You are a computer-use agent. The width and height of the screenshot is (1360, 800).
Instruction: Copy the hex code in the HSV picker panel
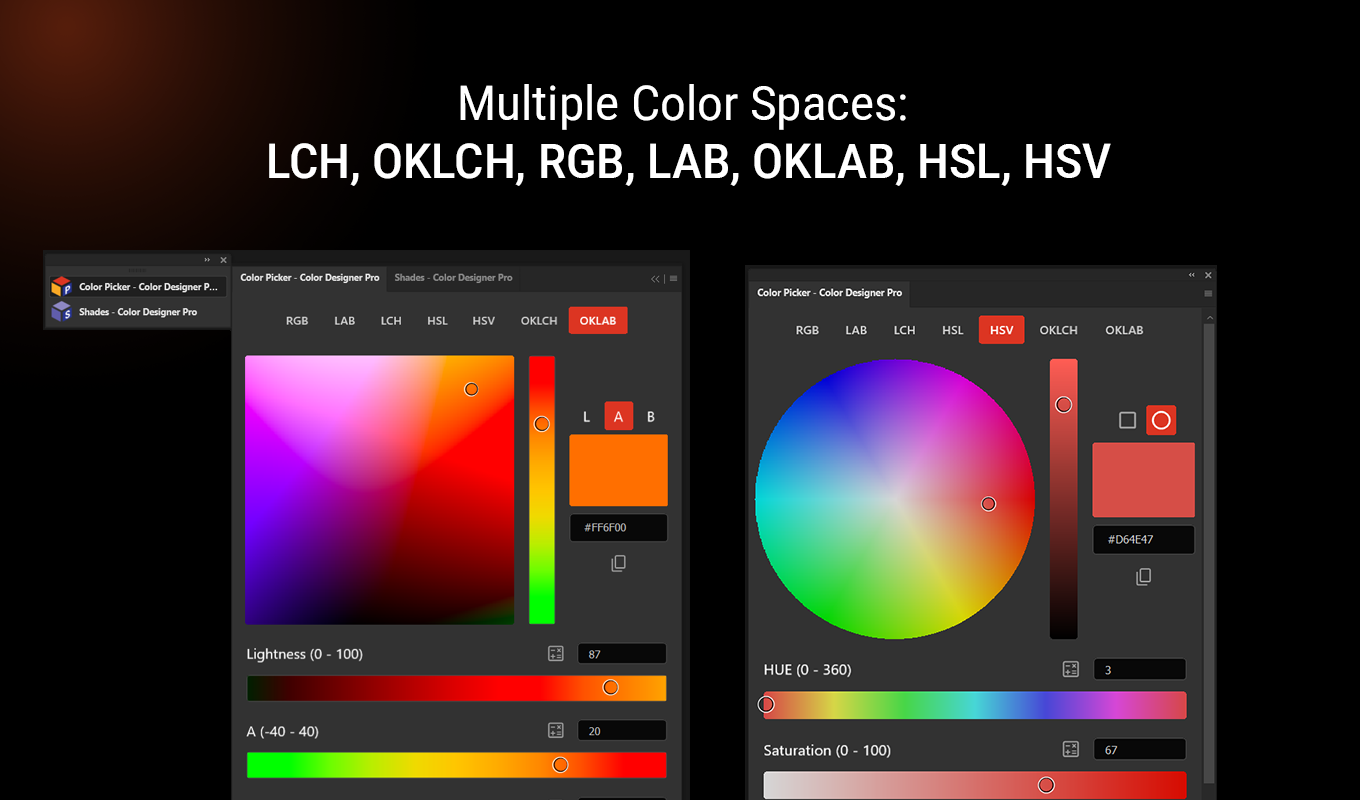click(x=1143, y=575)
